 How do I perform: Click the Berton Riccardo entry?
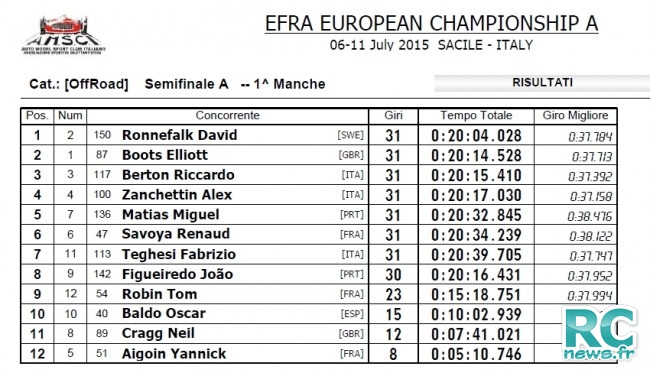[178, 175]
